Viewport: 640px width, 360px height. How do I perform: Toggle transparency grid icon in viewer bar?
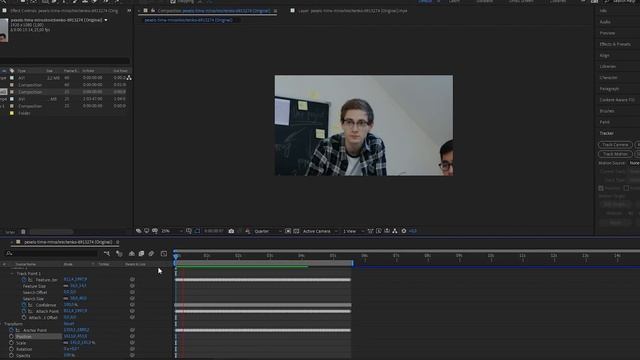click(x=296, y=231)
